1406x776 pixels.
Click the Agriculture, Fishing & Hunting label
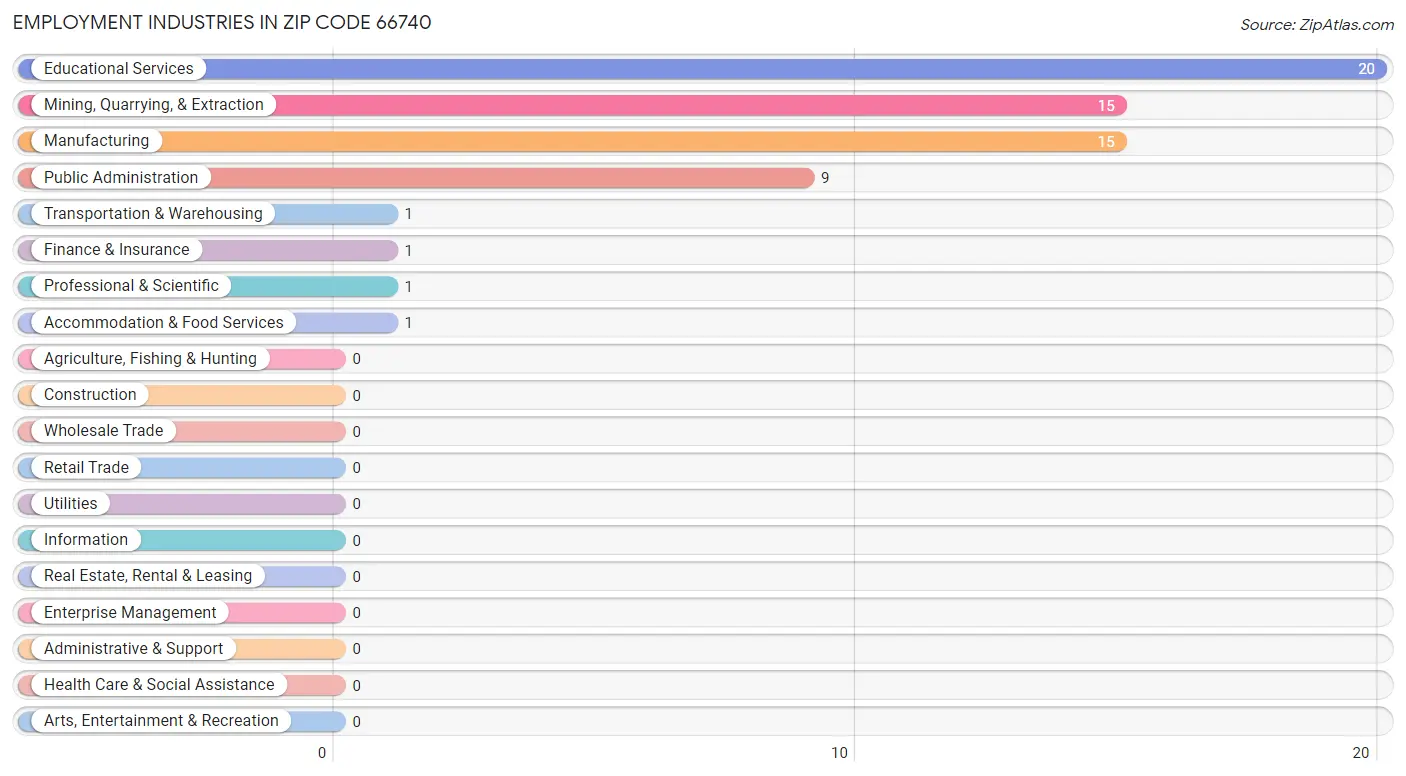click(x=150, y=359)
